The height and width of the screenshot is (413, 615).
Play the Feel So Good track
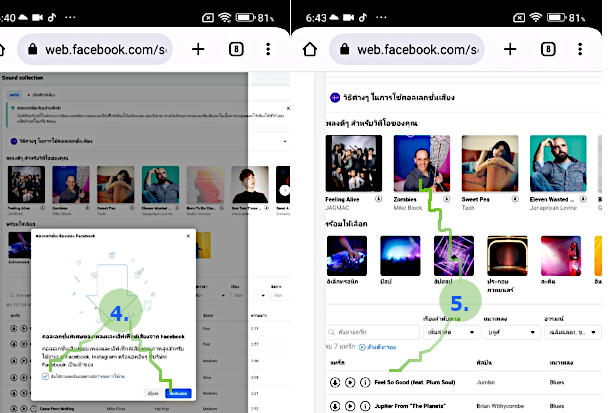coord(350,382)
